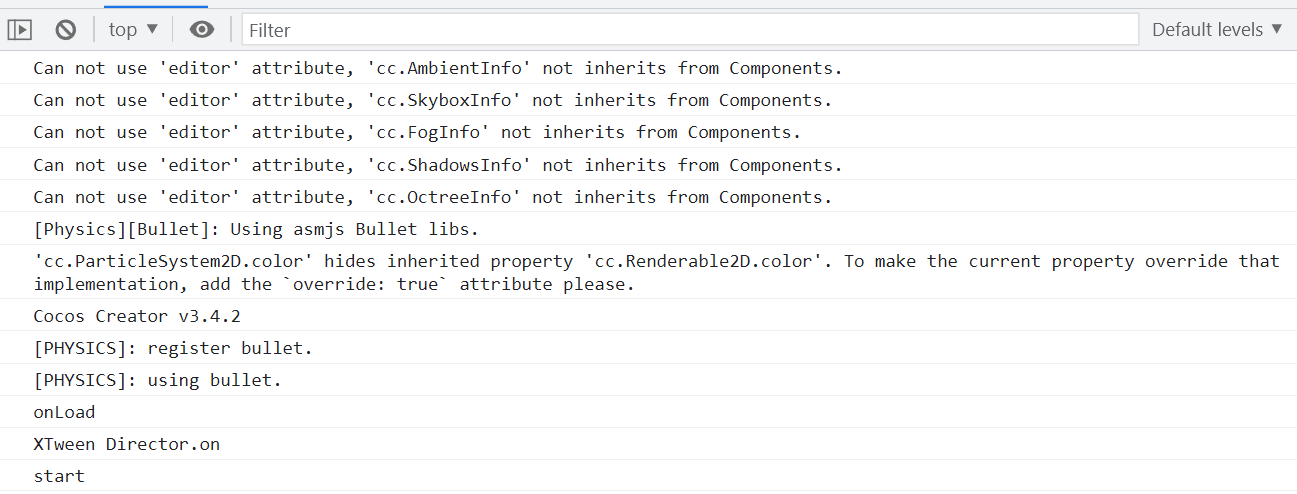The width and height of the screenshot is (1297, 494).
Task: Focus the console Filter input field
Action: pyautogui.click(x=690, y=30)
